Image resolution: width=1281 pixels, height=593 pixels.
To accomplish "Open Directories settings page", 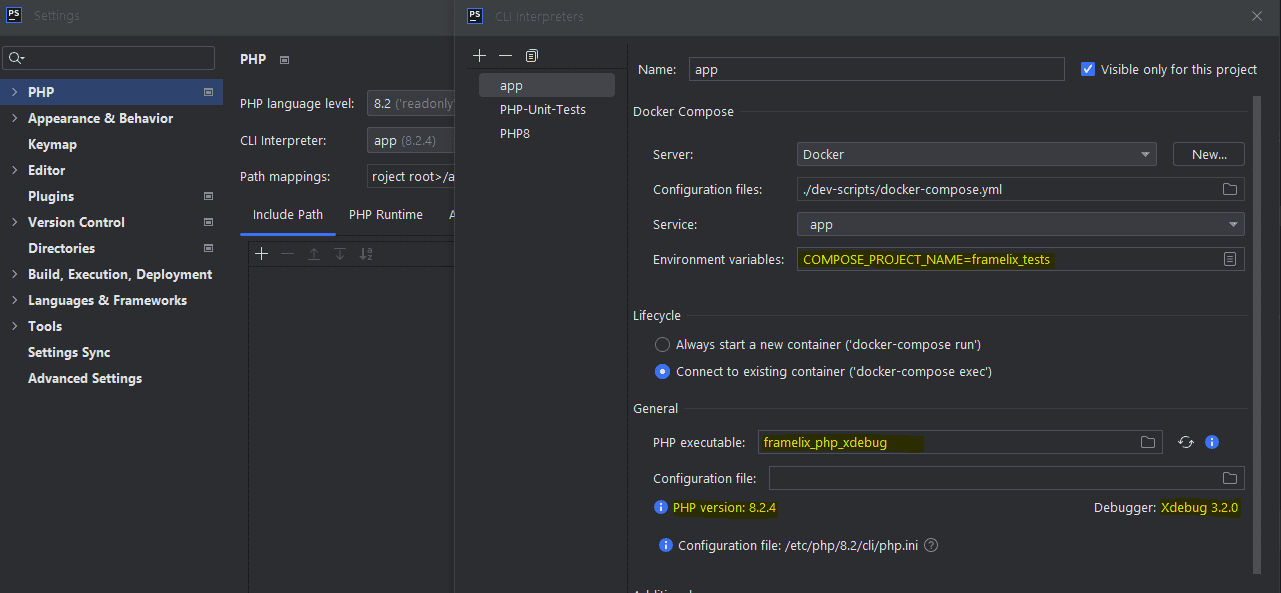I will coord(61,248).
